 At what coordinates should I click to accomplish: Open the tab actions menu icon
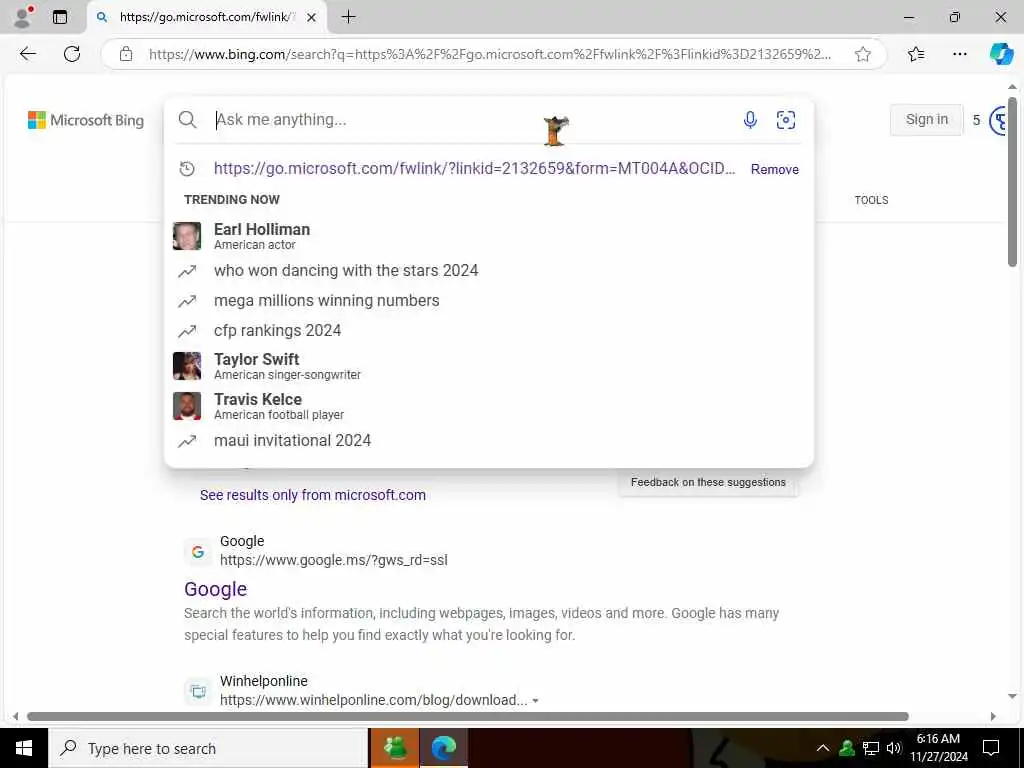(x=60, y=17)
